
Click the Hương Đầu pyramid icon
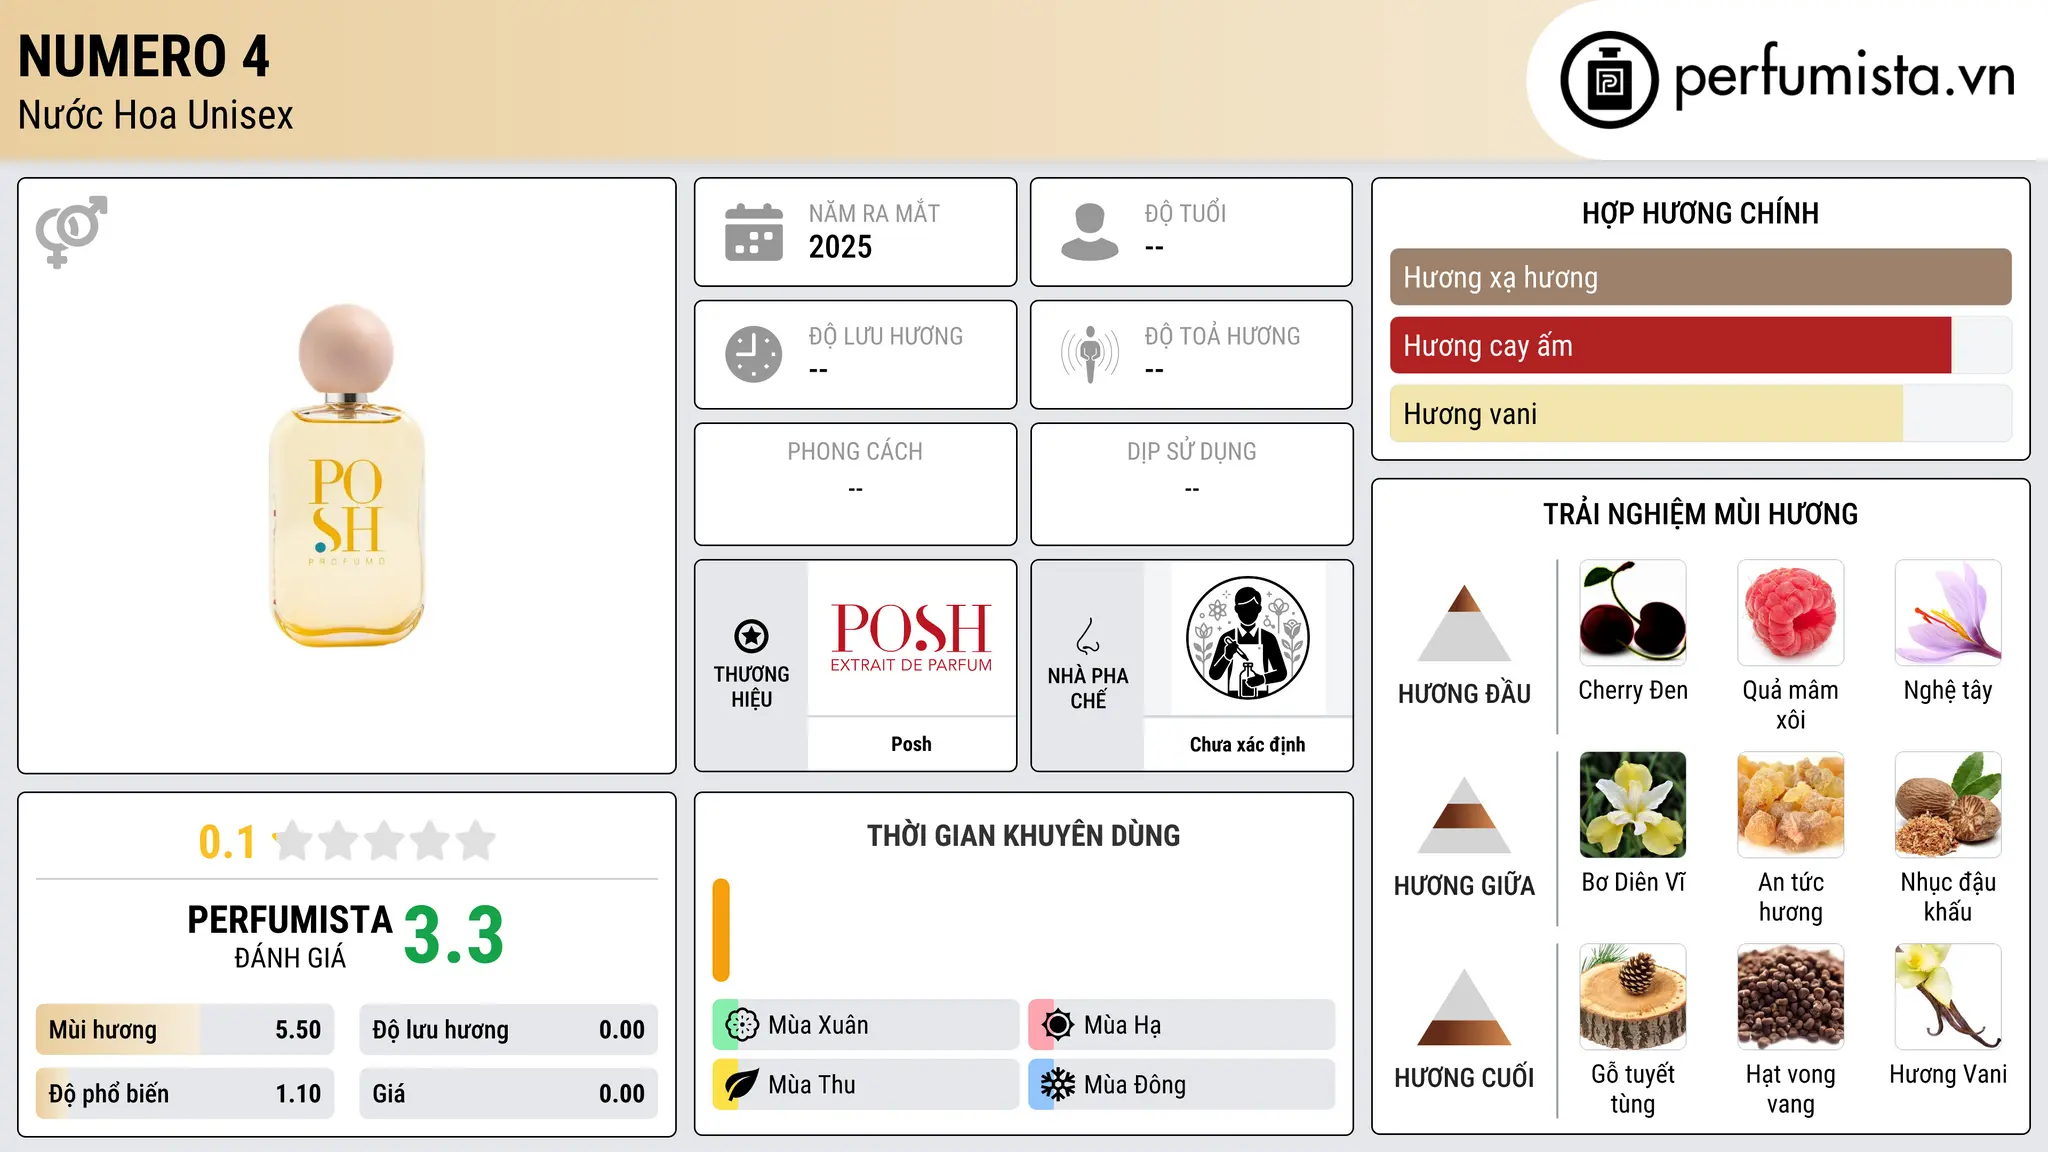point(1464,623)
